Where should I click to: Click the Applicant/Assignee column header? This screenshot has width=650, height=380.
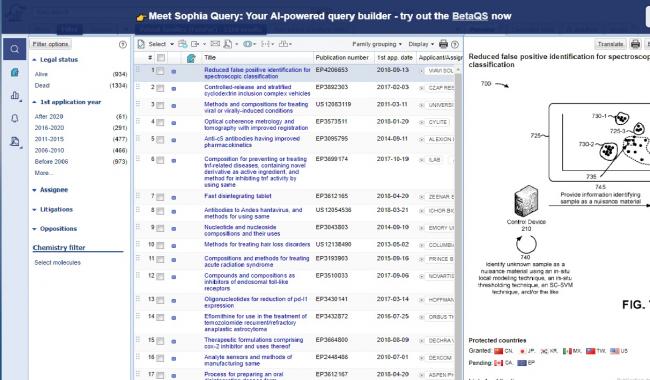(440, 58)
